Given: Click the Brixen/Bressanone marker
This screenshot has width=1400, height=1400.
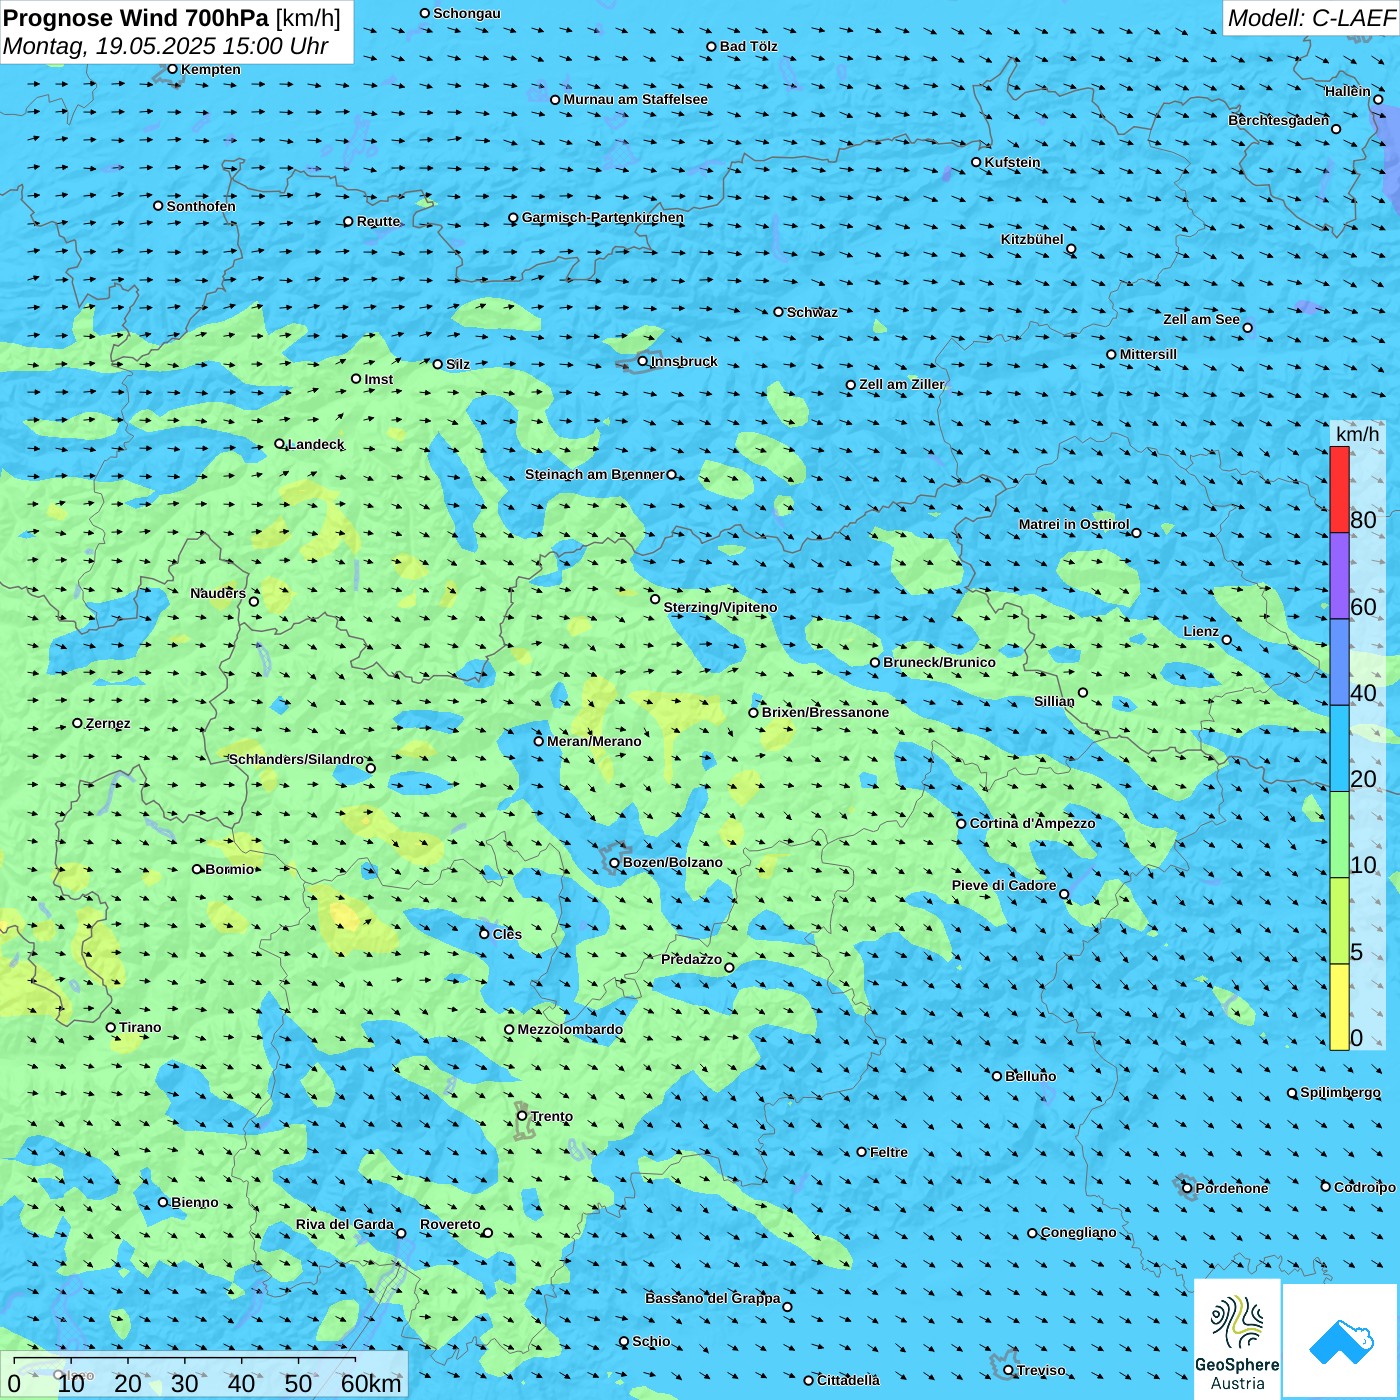Looking at the screenshot, I should pyautogui.click(x=754, y=713).
